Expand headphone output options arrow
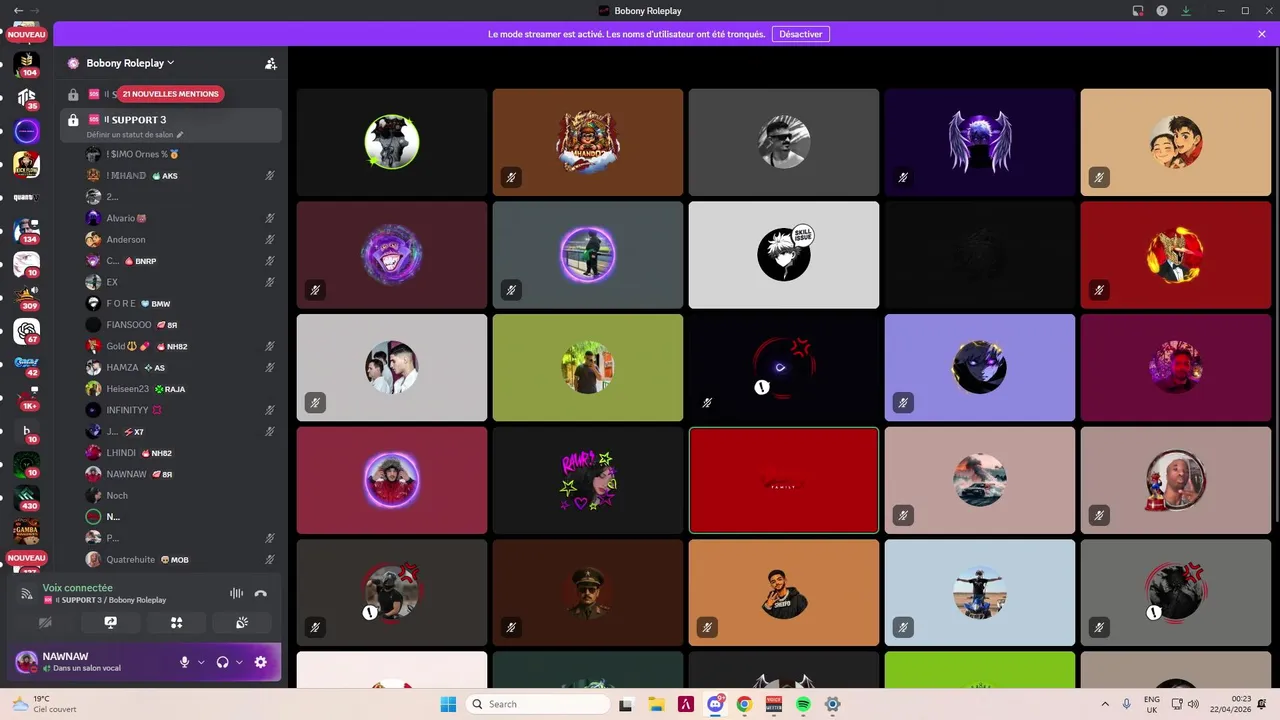 239,662
